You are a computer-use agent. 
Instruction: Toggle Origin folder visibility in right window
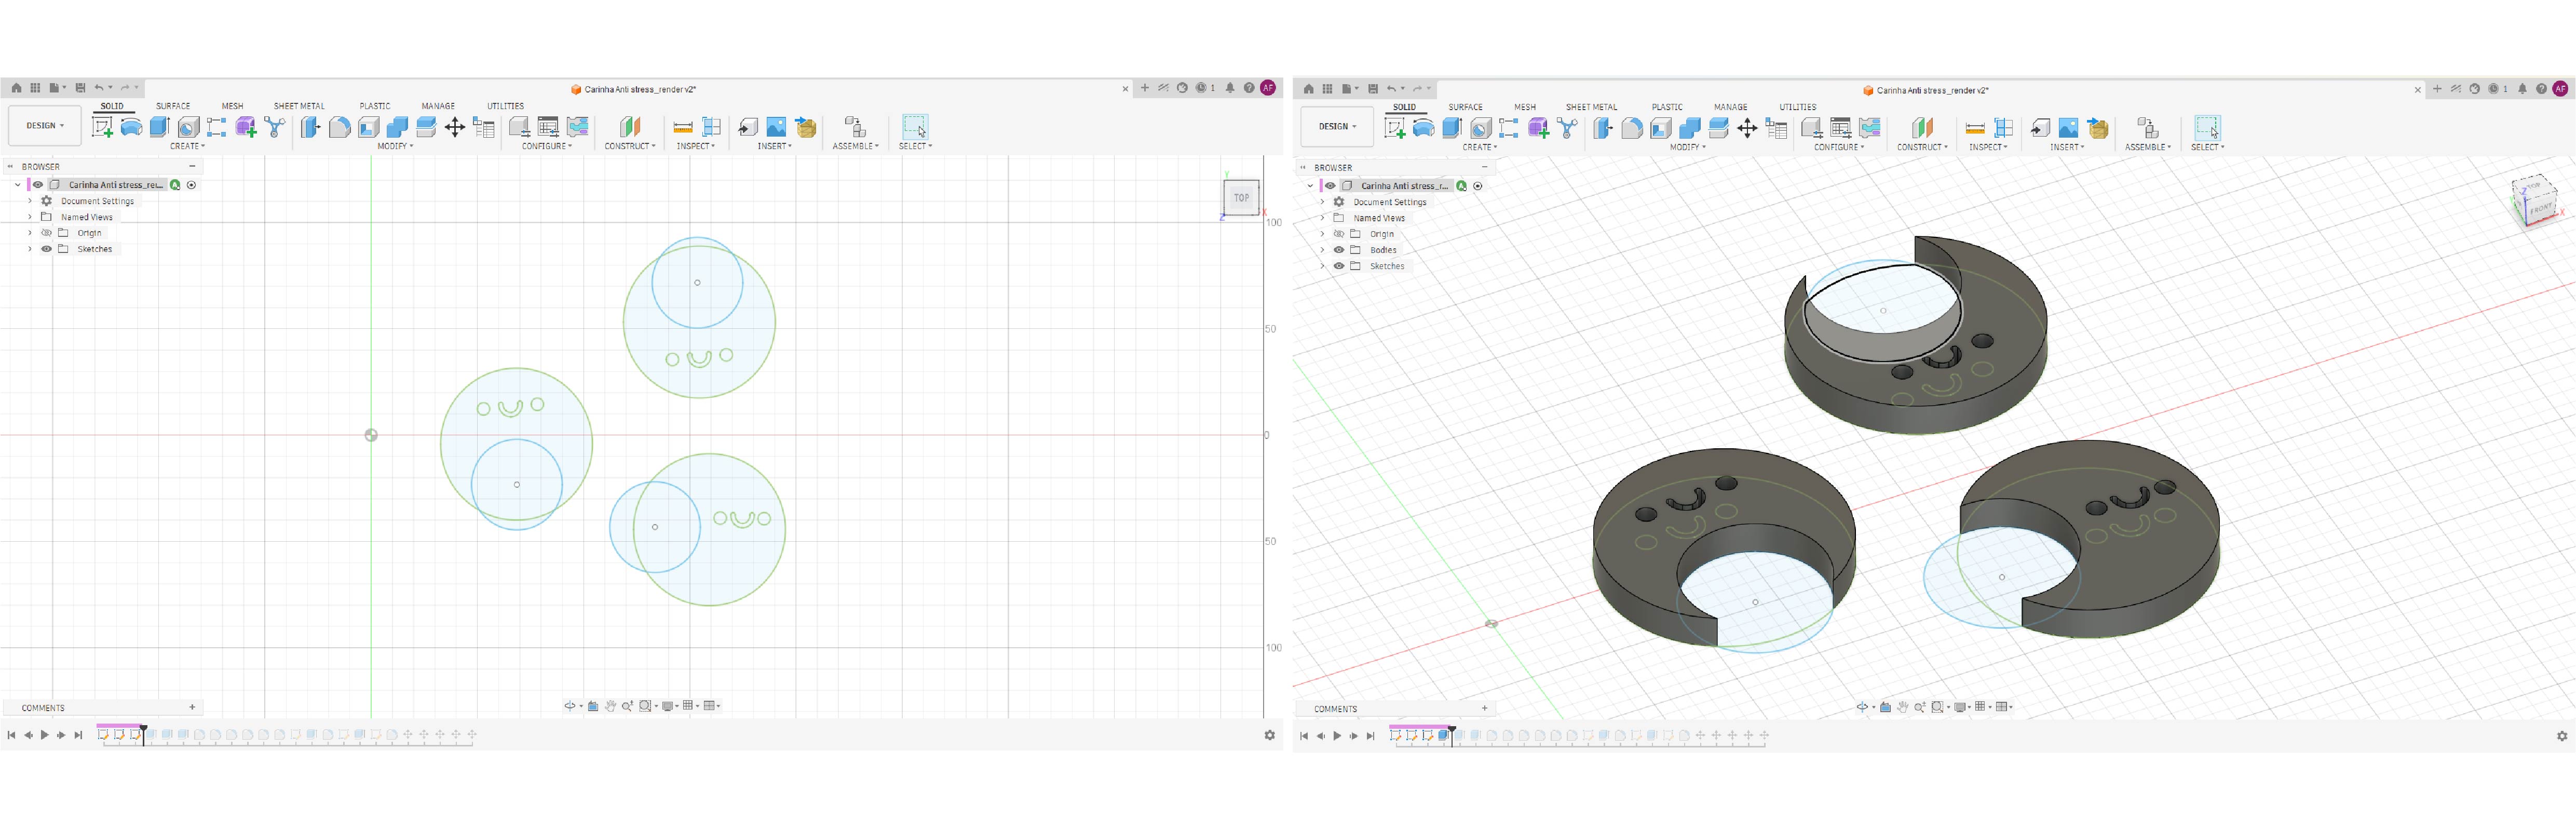[x=1339, y=234]
